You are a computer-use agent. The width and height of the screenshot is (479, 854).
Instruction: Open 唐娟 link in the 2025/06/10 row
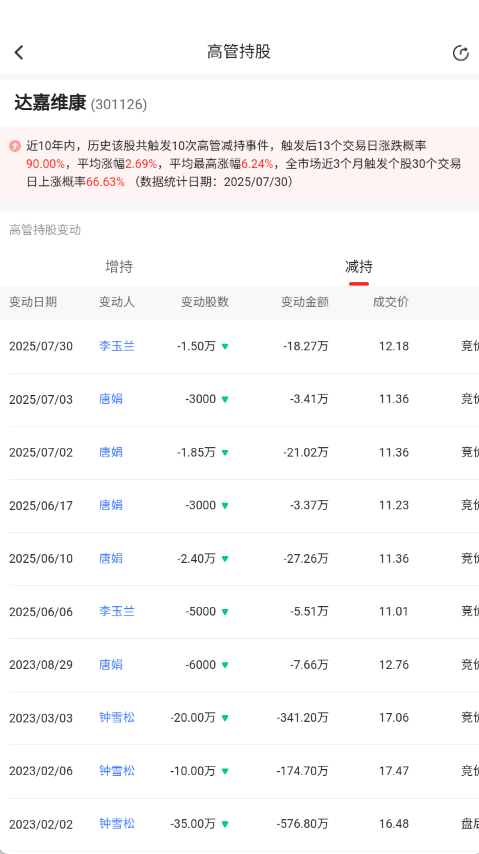[111, 558]
